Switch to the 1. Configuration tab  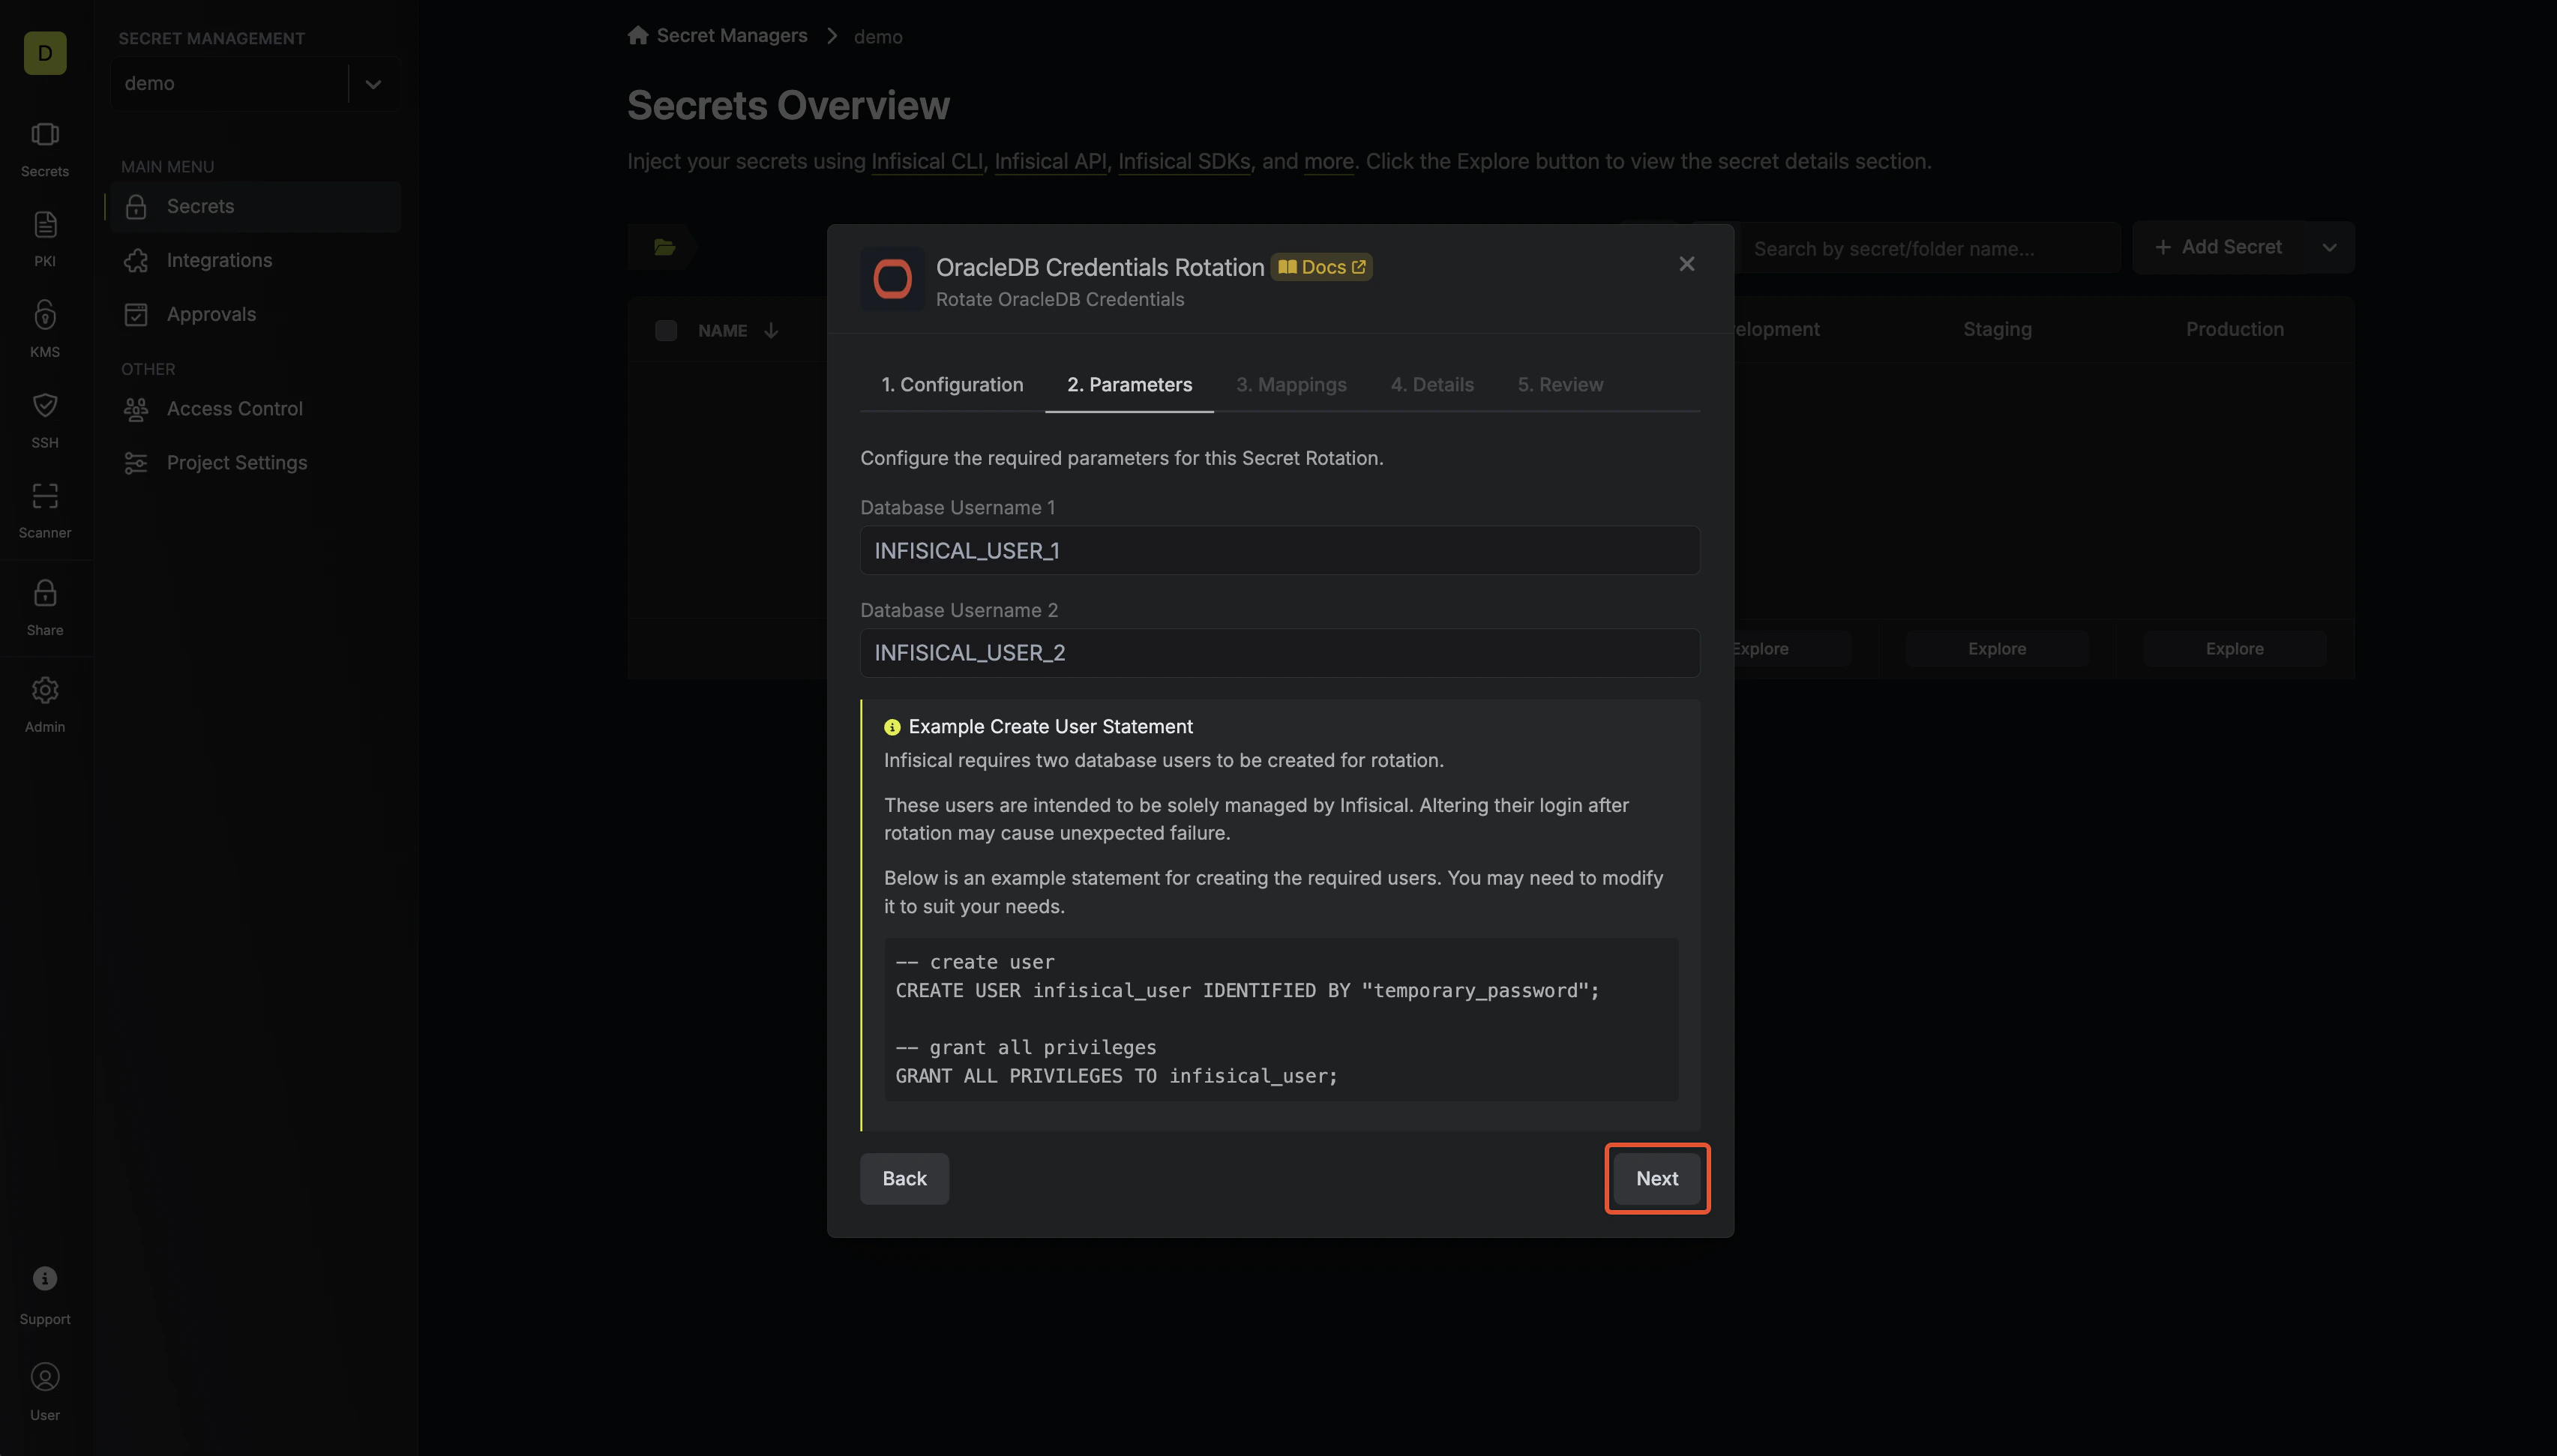coord(952,385)
